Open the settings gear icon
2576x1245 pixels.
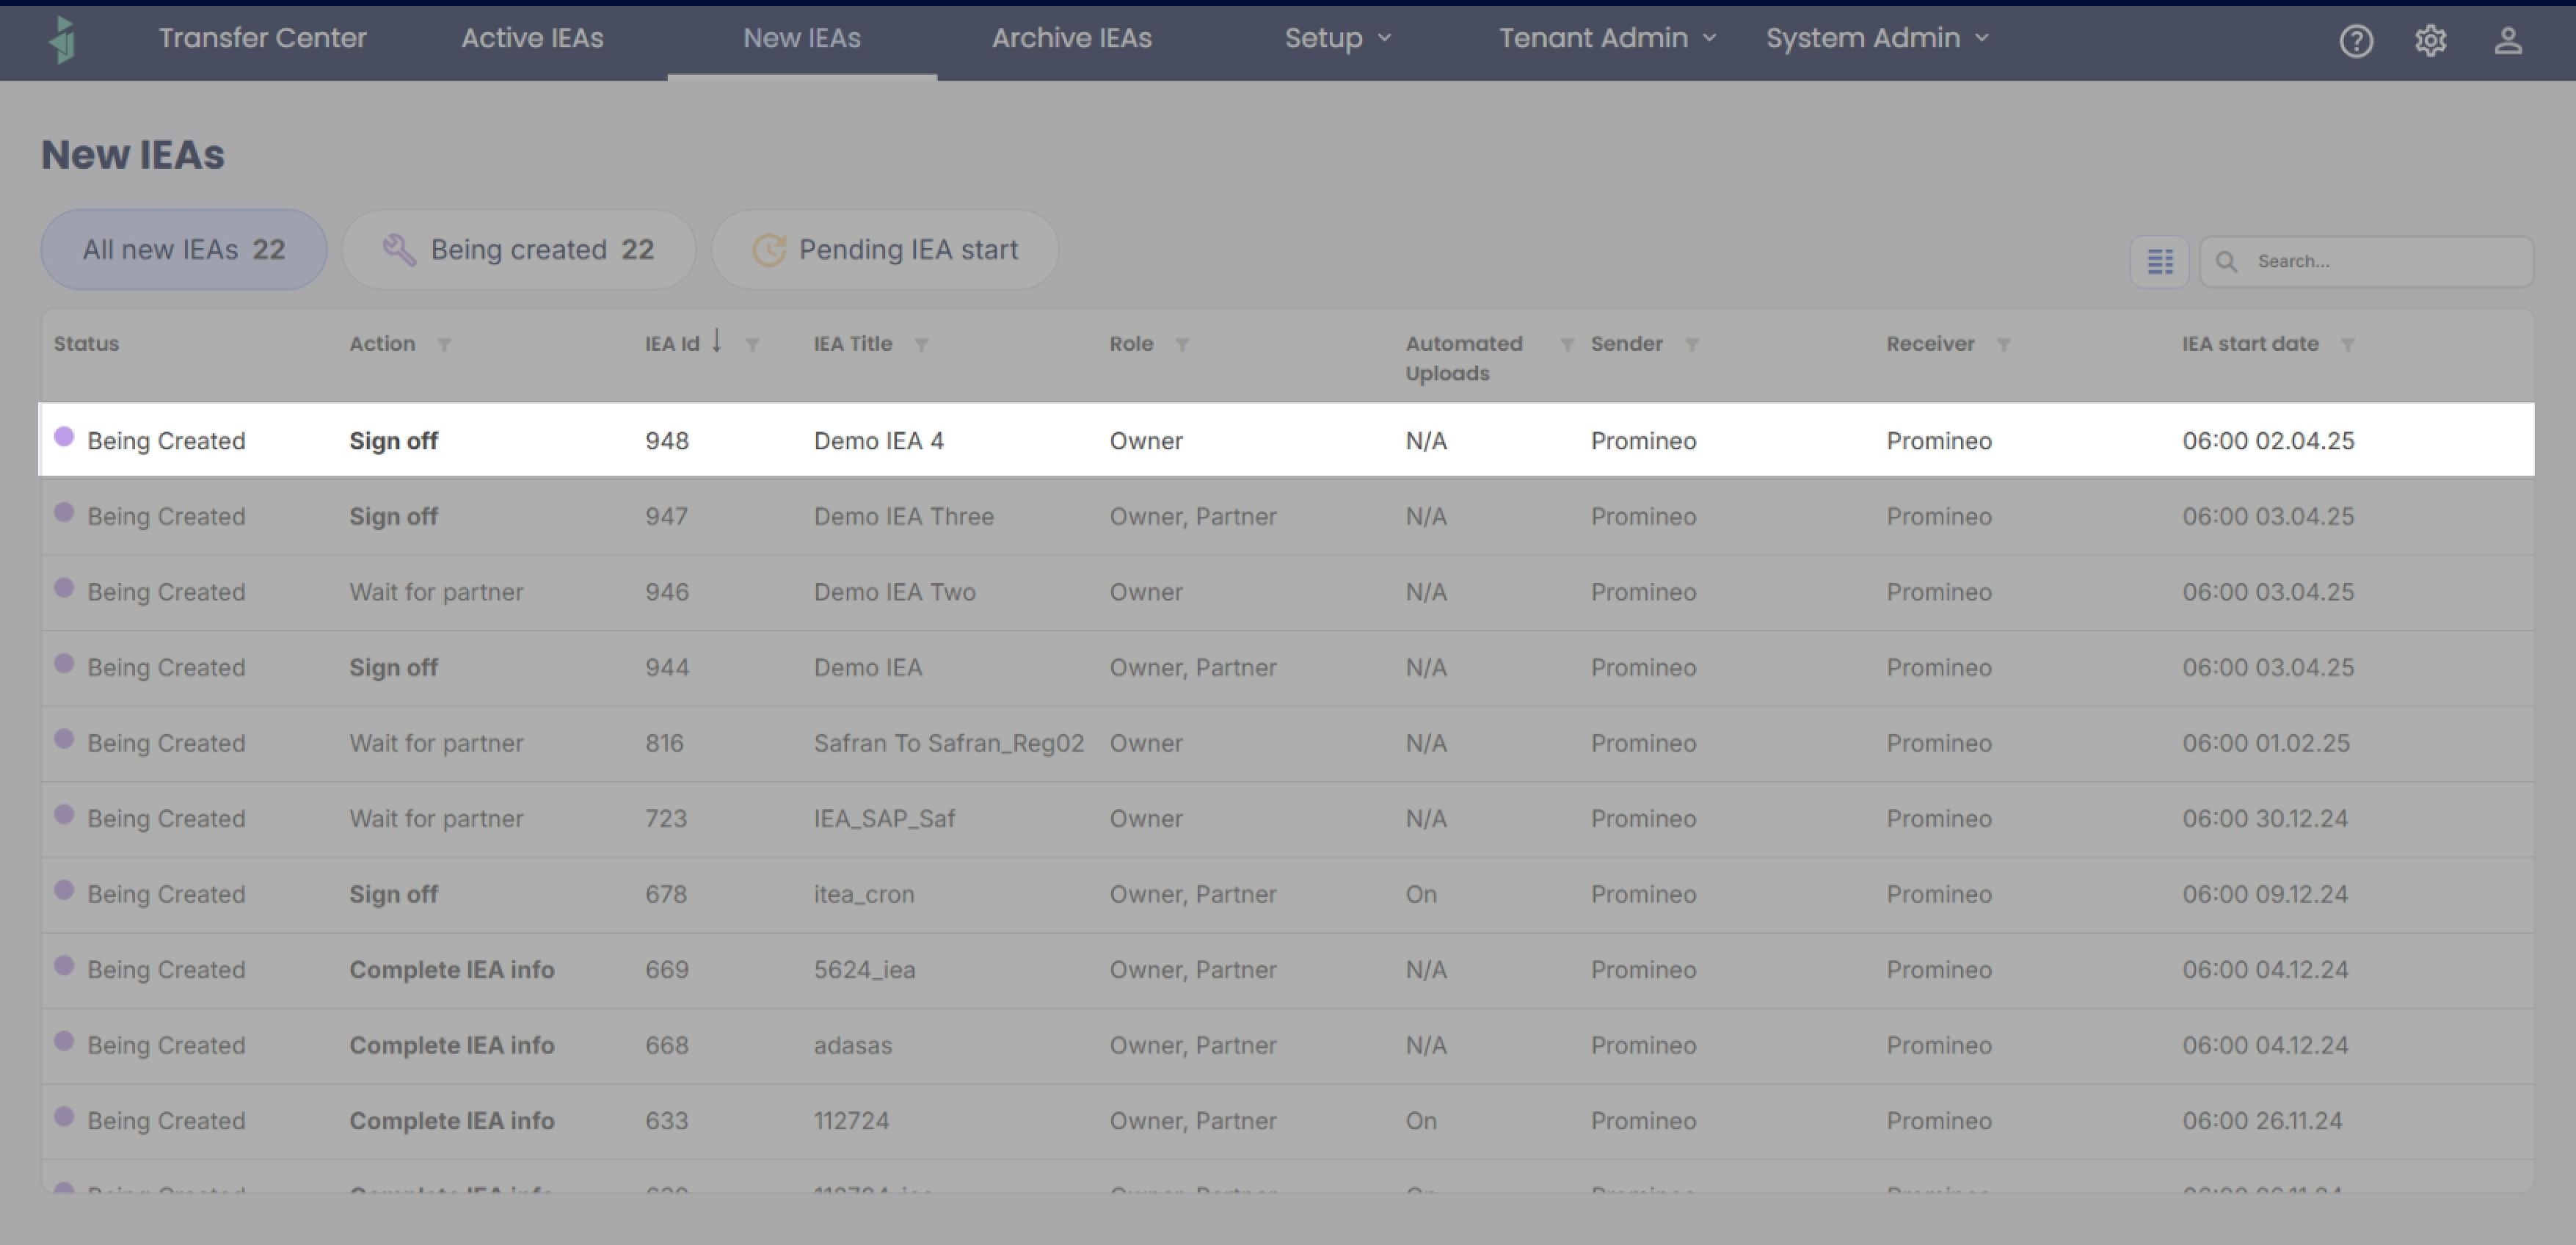click(2431, 41)
